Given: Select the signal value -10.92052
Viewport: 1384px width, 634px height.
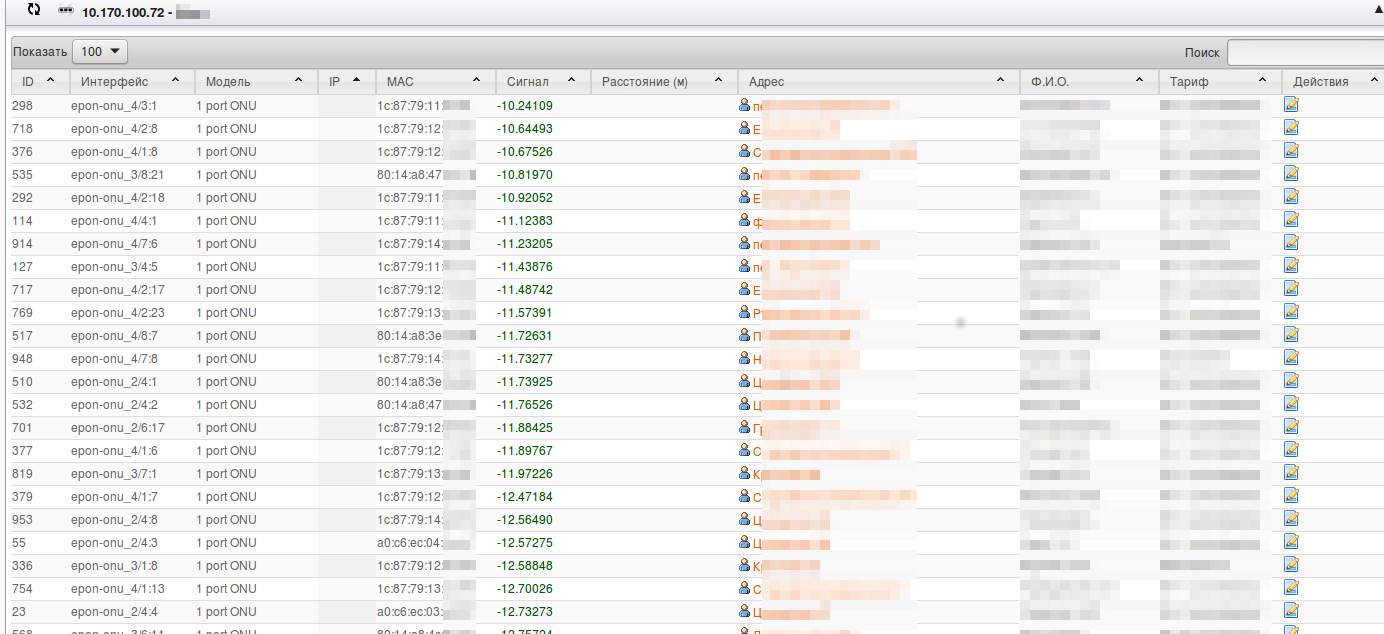Looking at the screenshot, I should click(x=524, y=198).
